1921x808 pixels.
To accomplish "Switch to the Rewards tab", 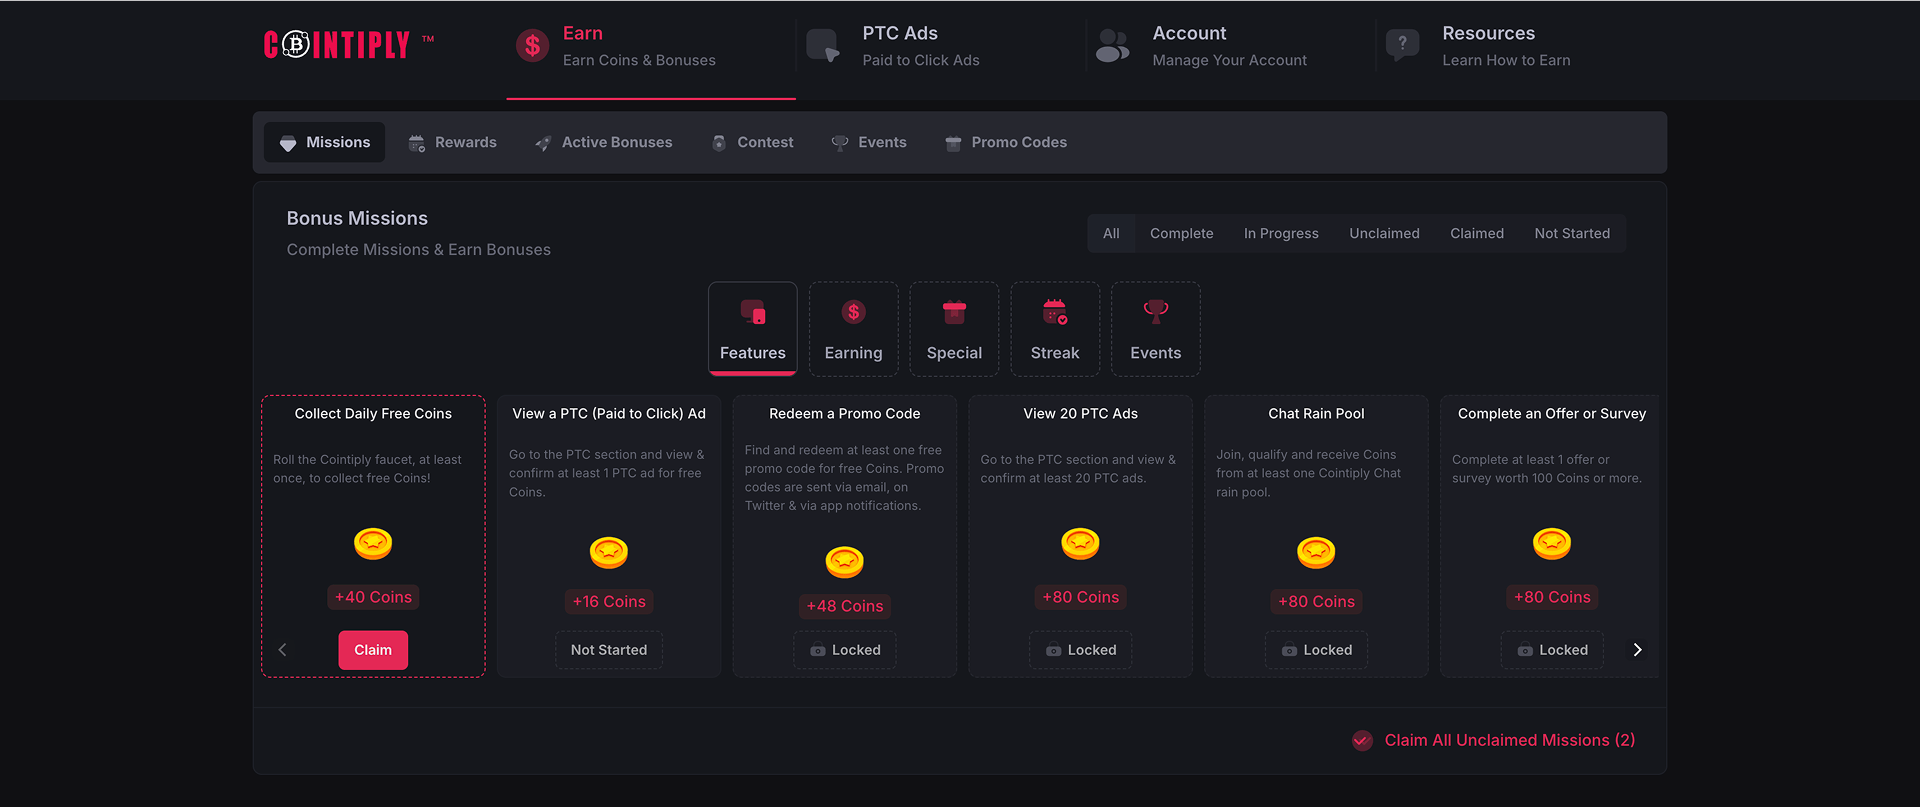I will pyautogui.click(x=453, y=143).
